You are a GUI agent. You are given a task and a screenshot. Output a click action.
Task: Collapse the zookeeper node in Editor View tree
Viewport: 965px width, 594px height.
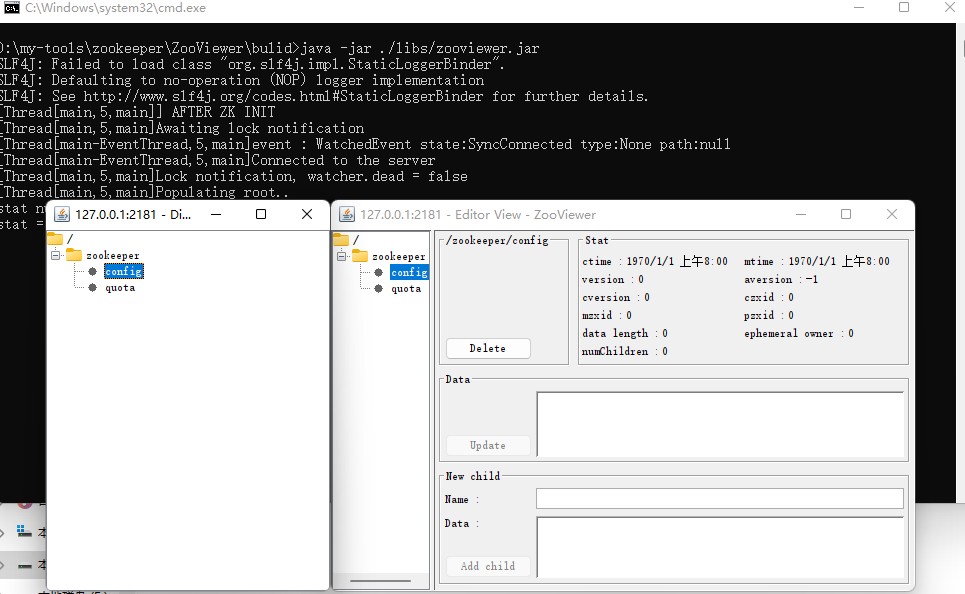point(341,256)
